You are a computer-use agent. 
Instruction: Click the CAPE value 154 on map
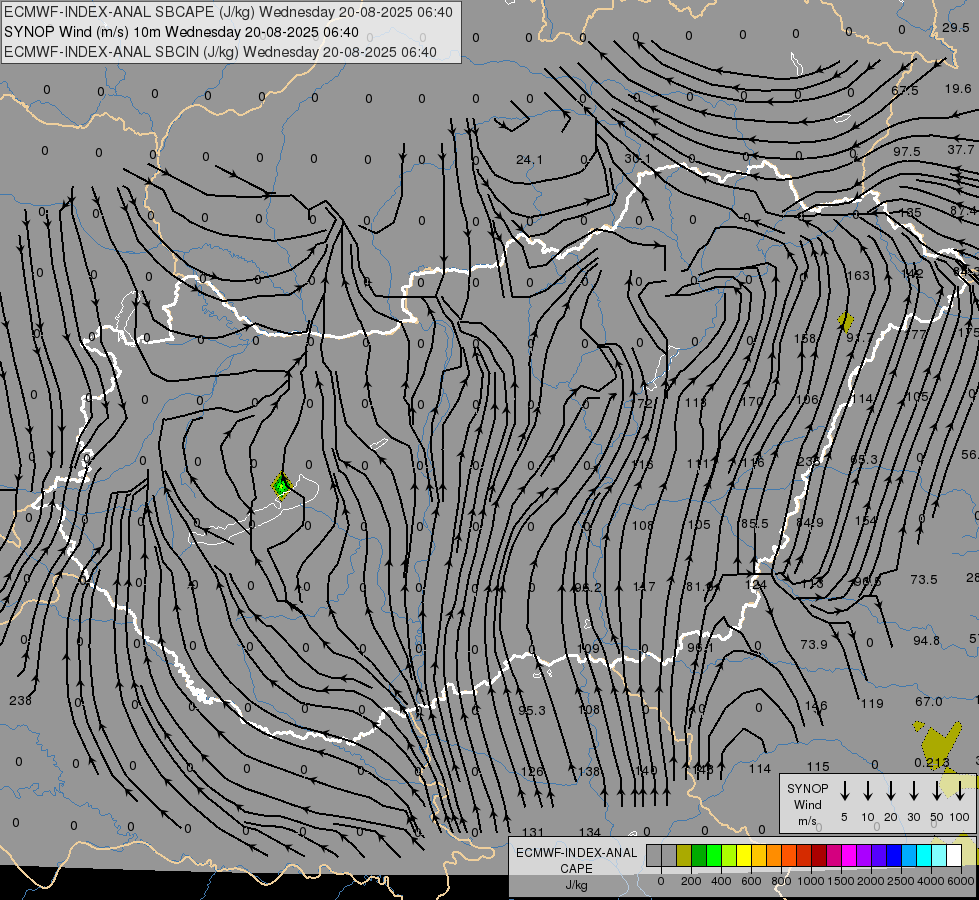(865, 520)
